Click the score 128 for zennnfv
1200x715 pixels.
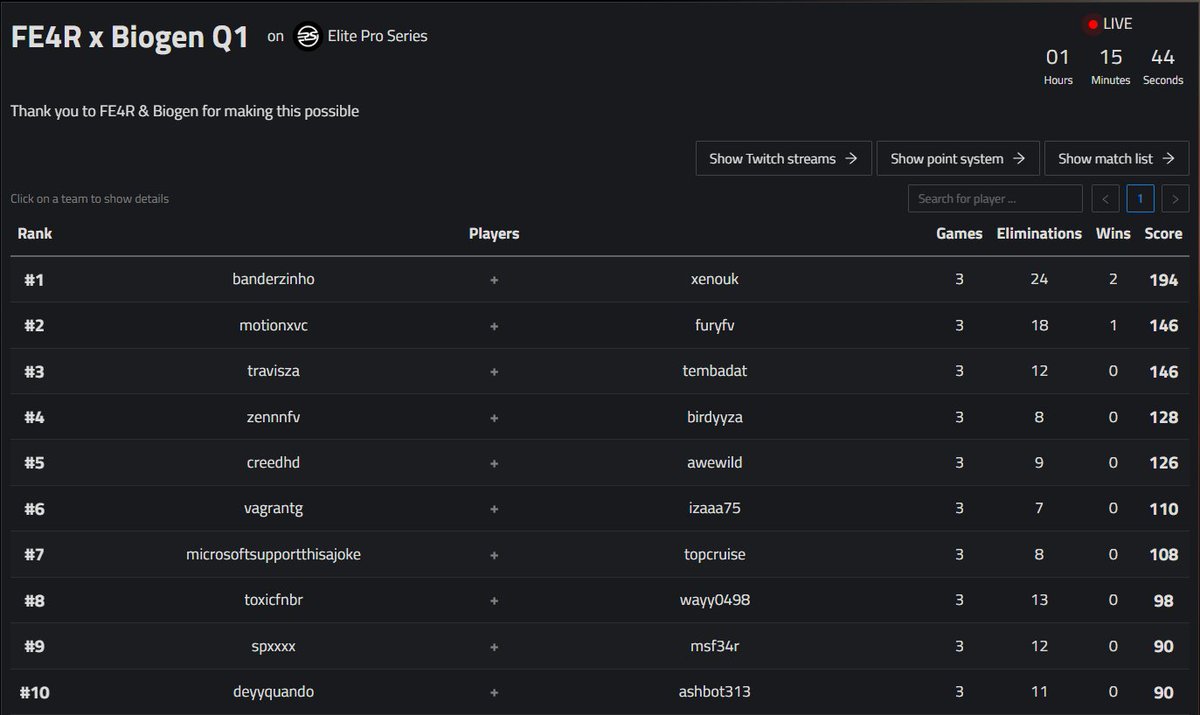pos(1164,417)
